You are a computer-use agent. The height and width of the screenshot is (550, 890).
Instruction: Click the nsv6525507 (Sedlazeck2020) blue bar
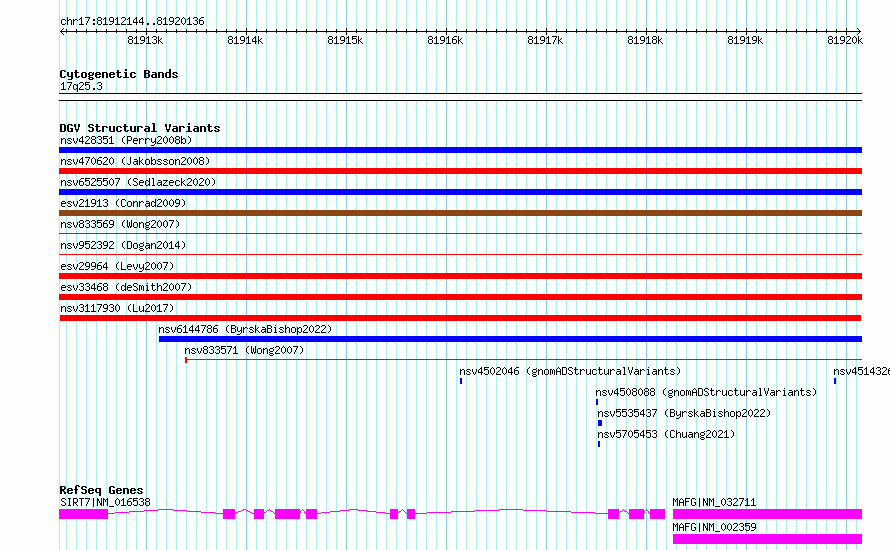[460, 192]
